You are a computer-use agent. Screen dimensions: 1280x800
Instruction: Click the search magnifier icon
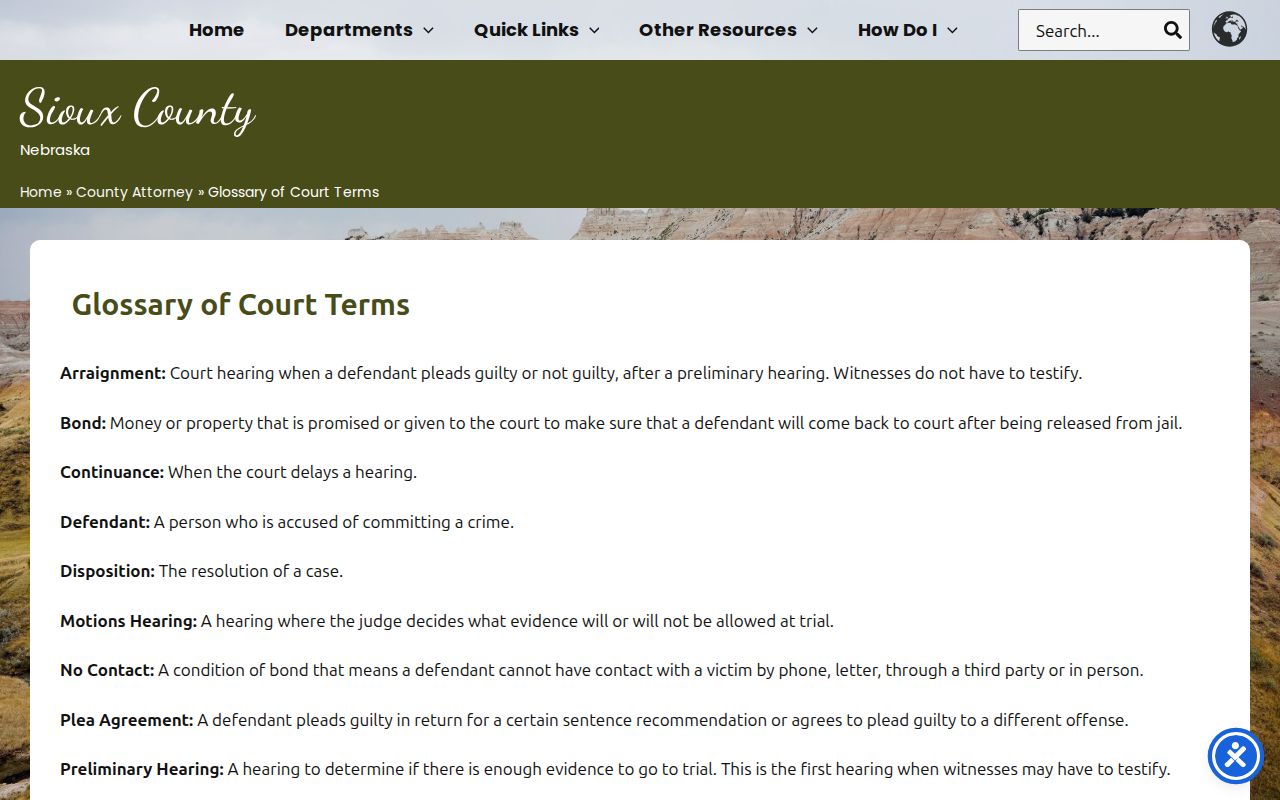point(1172,30)
